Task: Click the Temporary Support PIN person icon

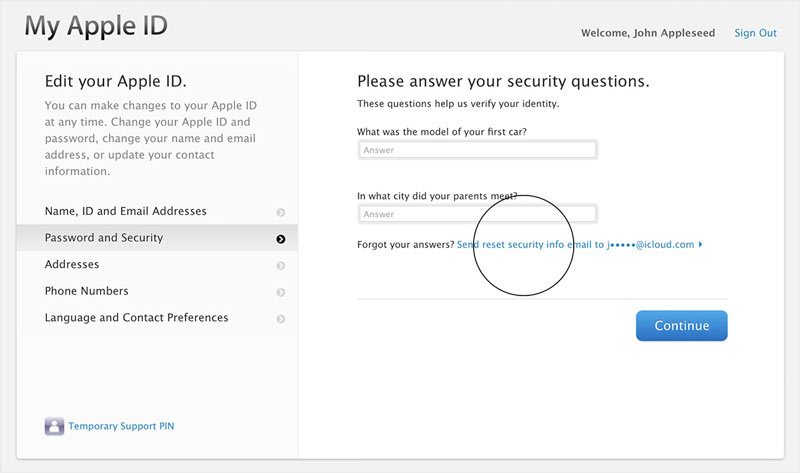Action: (54, 427)
